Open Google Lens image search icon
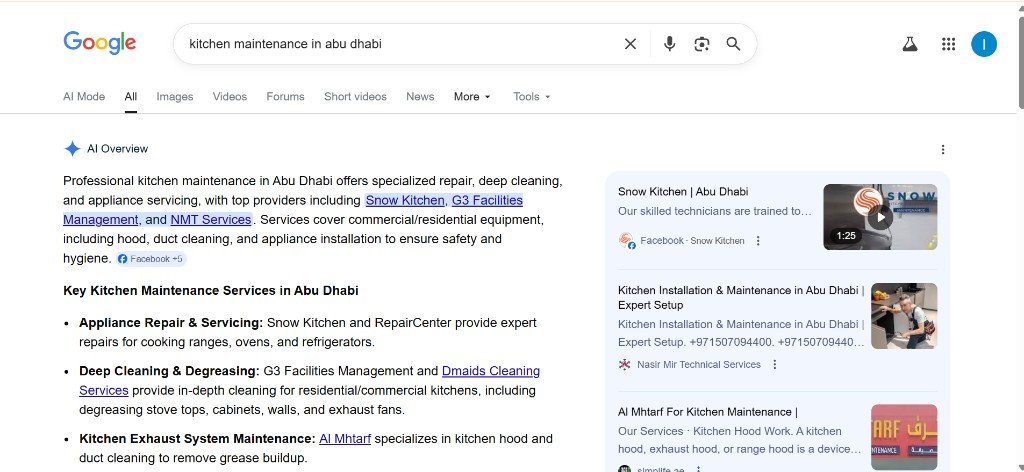Viewport: 1024px width, 472px height. point(701,44)
